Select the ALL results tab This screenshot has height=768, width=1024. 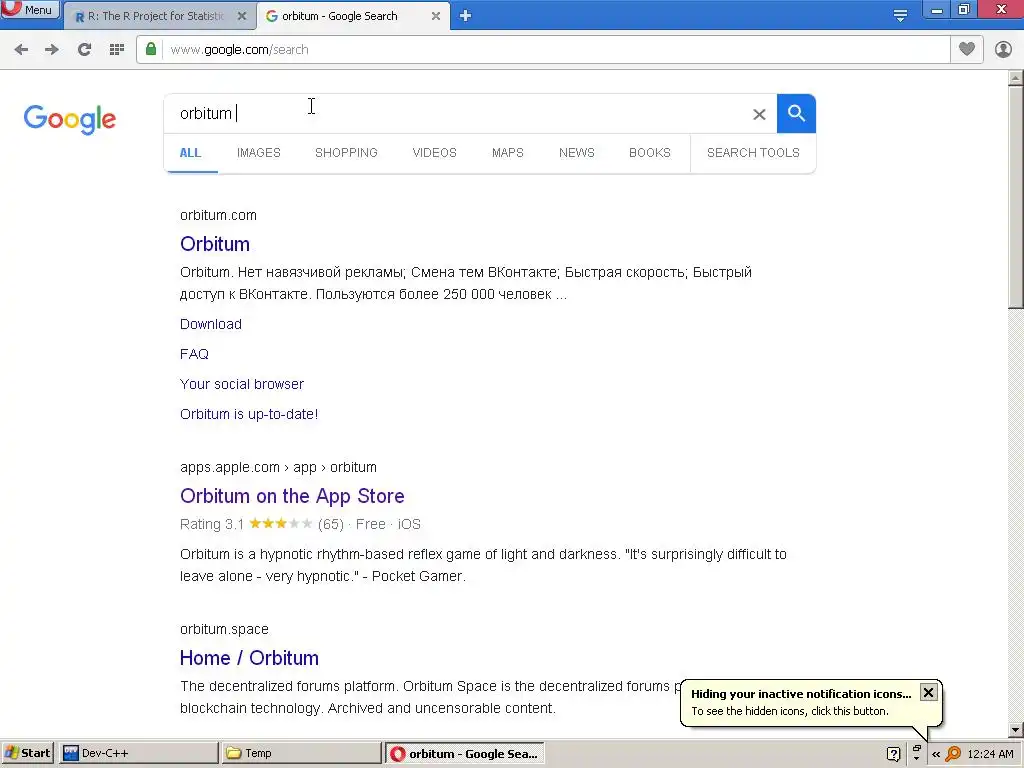[x=190, y=153]
